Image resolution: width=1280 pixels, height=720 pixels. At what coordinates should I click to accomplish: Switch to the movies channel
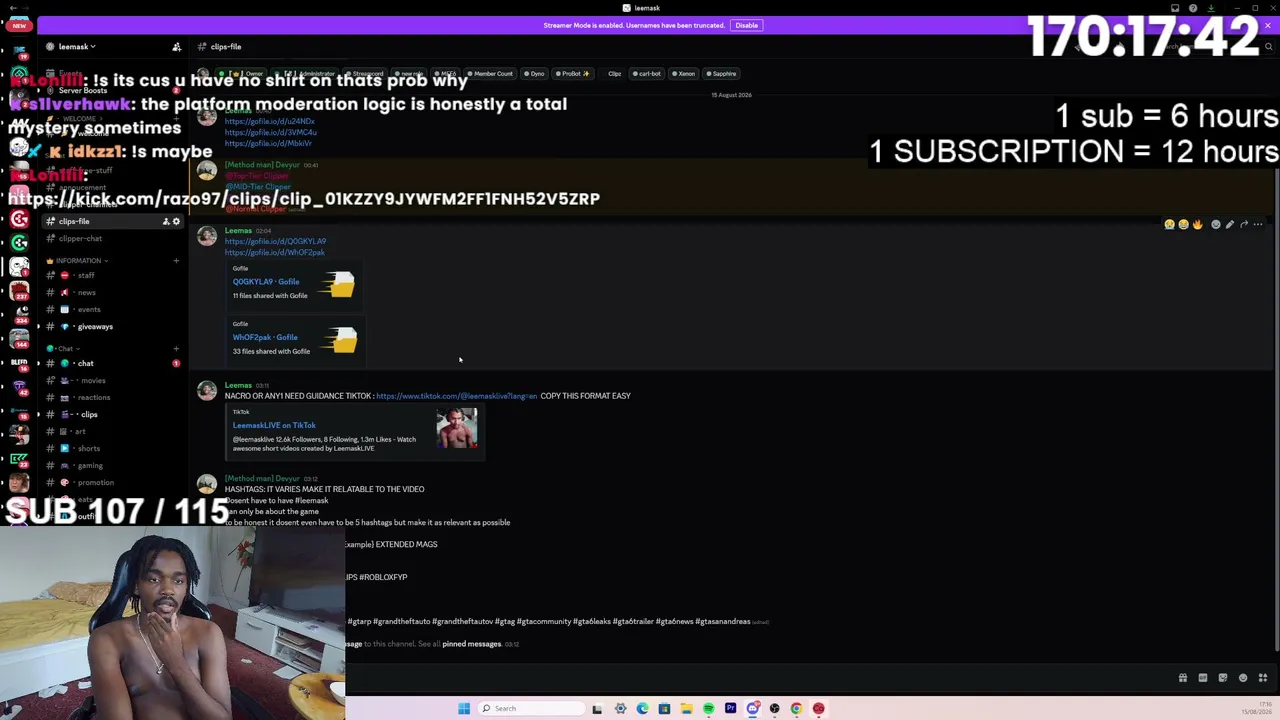coord(112,381)
